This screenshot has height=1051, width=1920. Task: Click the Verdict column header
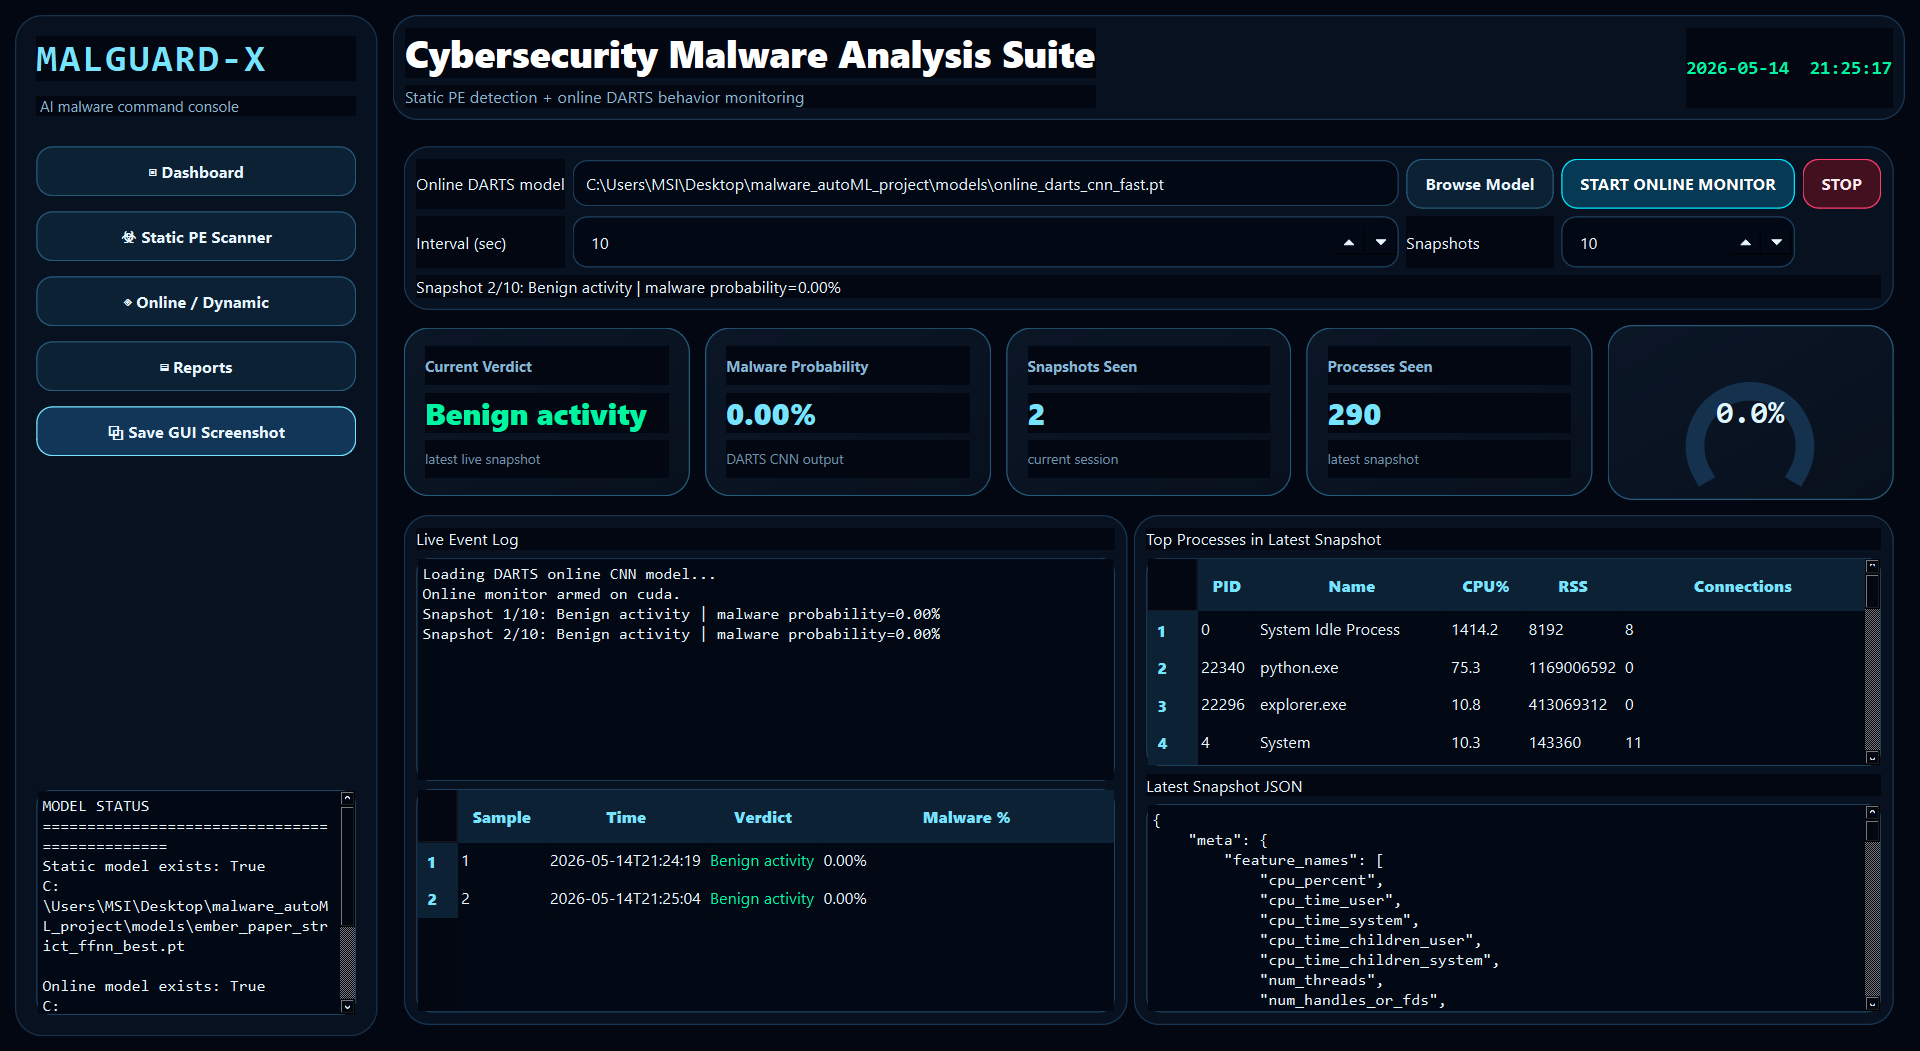click(x=763, y=818)
